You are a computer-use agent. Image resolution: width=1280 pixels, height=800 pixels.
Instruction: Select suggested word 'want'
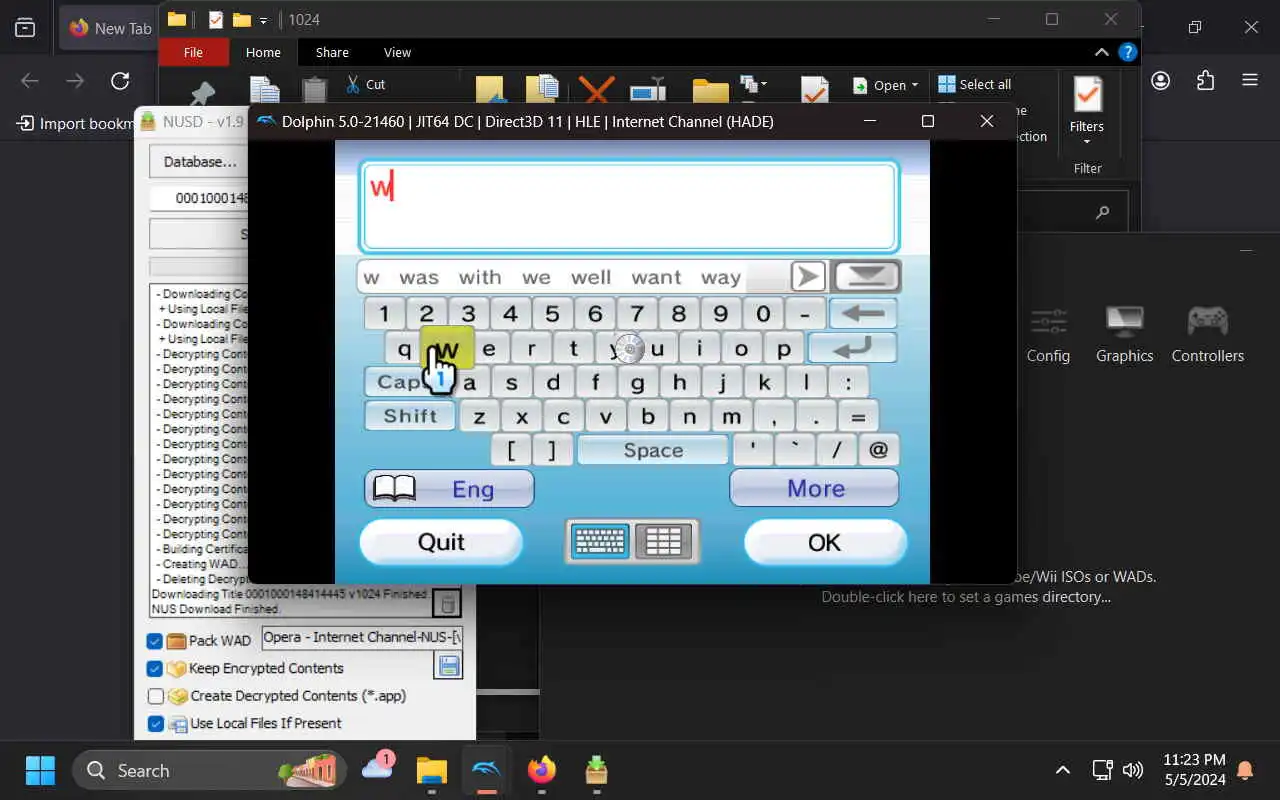point(656,277)
